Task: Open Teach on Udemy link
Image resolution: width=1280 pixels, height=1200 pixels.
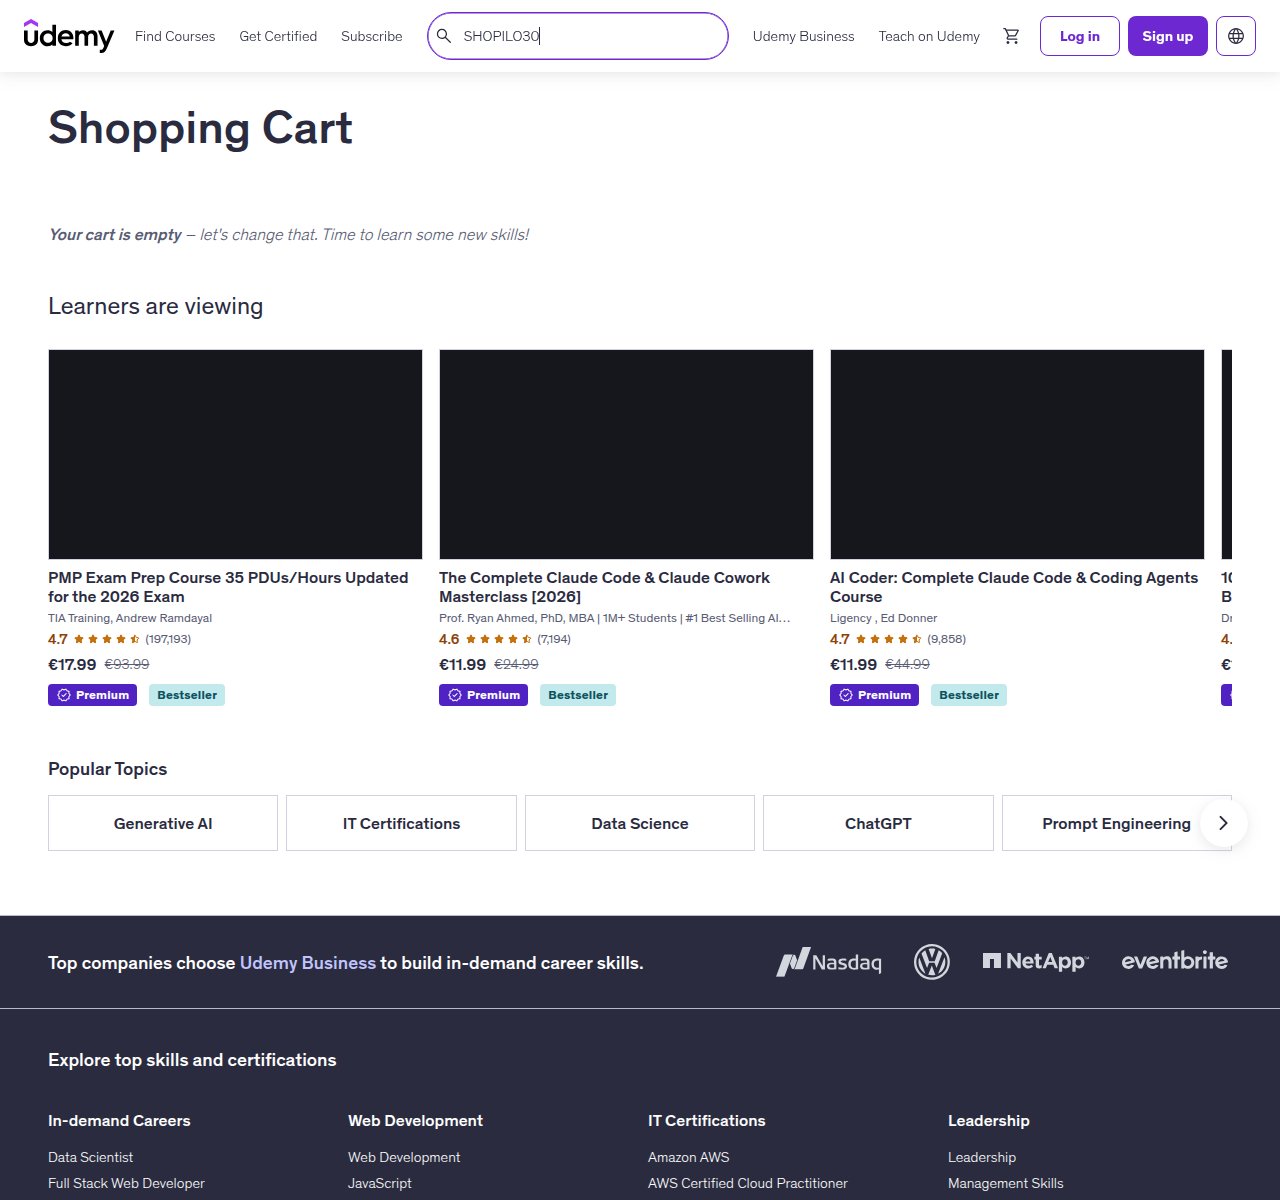Action: click(929, 36)
